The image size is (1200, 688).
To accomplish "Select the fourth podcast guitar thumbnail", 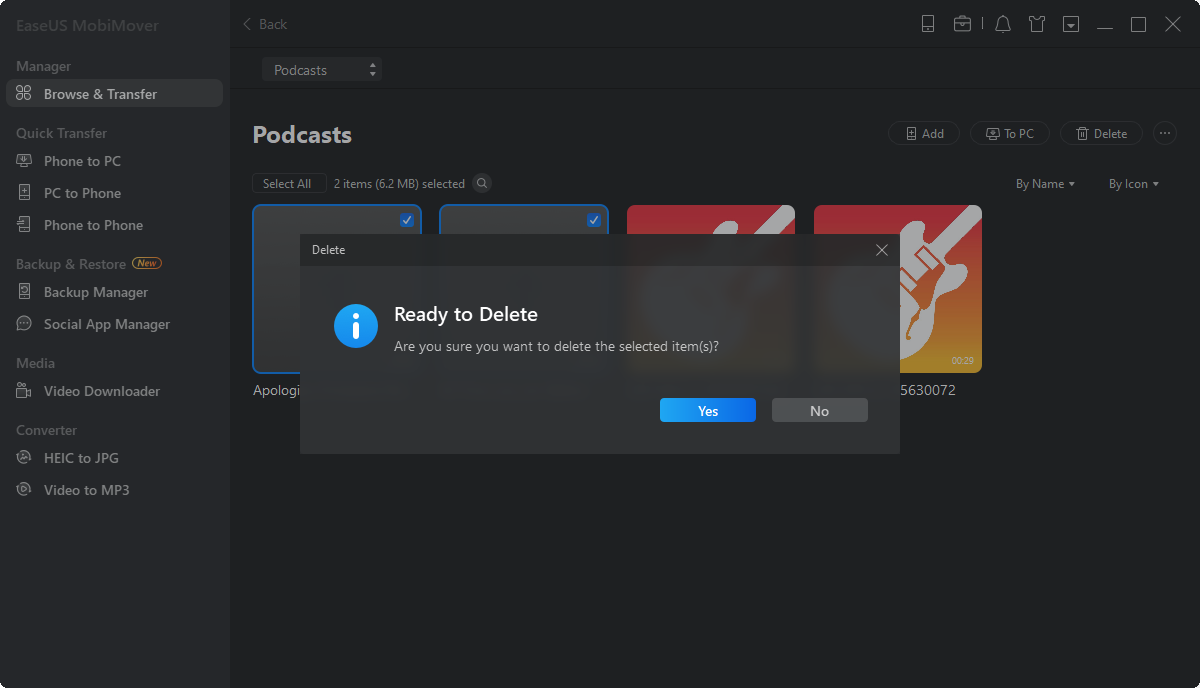I will (x=898, y=289).
